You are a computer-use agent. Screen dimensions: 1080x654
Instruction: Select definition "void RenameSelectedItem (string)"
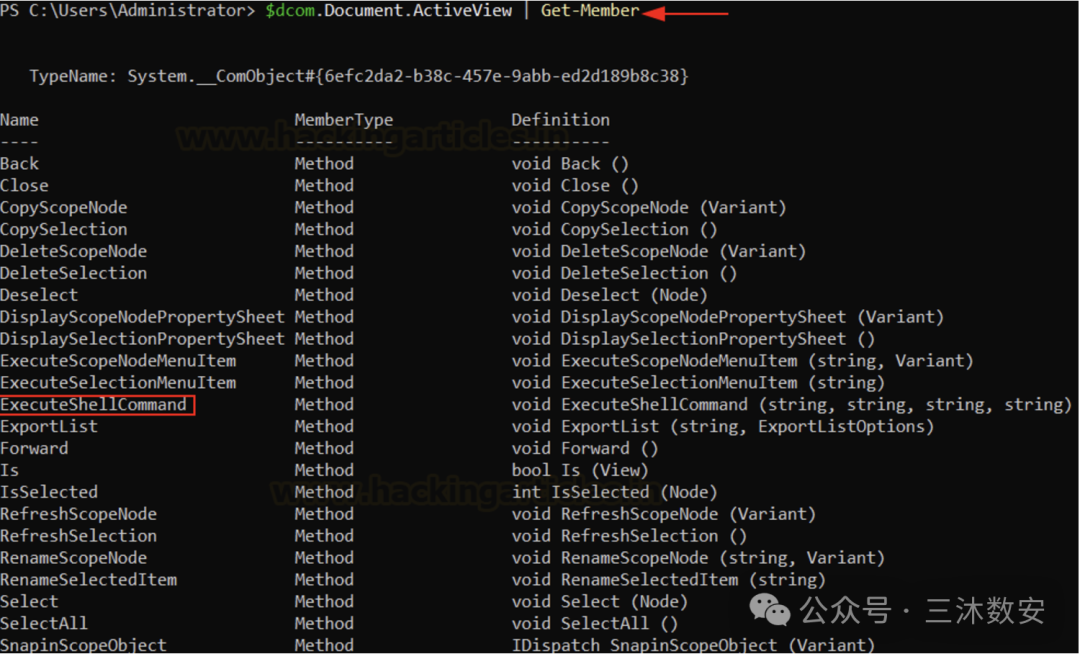669,580
